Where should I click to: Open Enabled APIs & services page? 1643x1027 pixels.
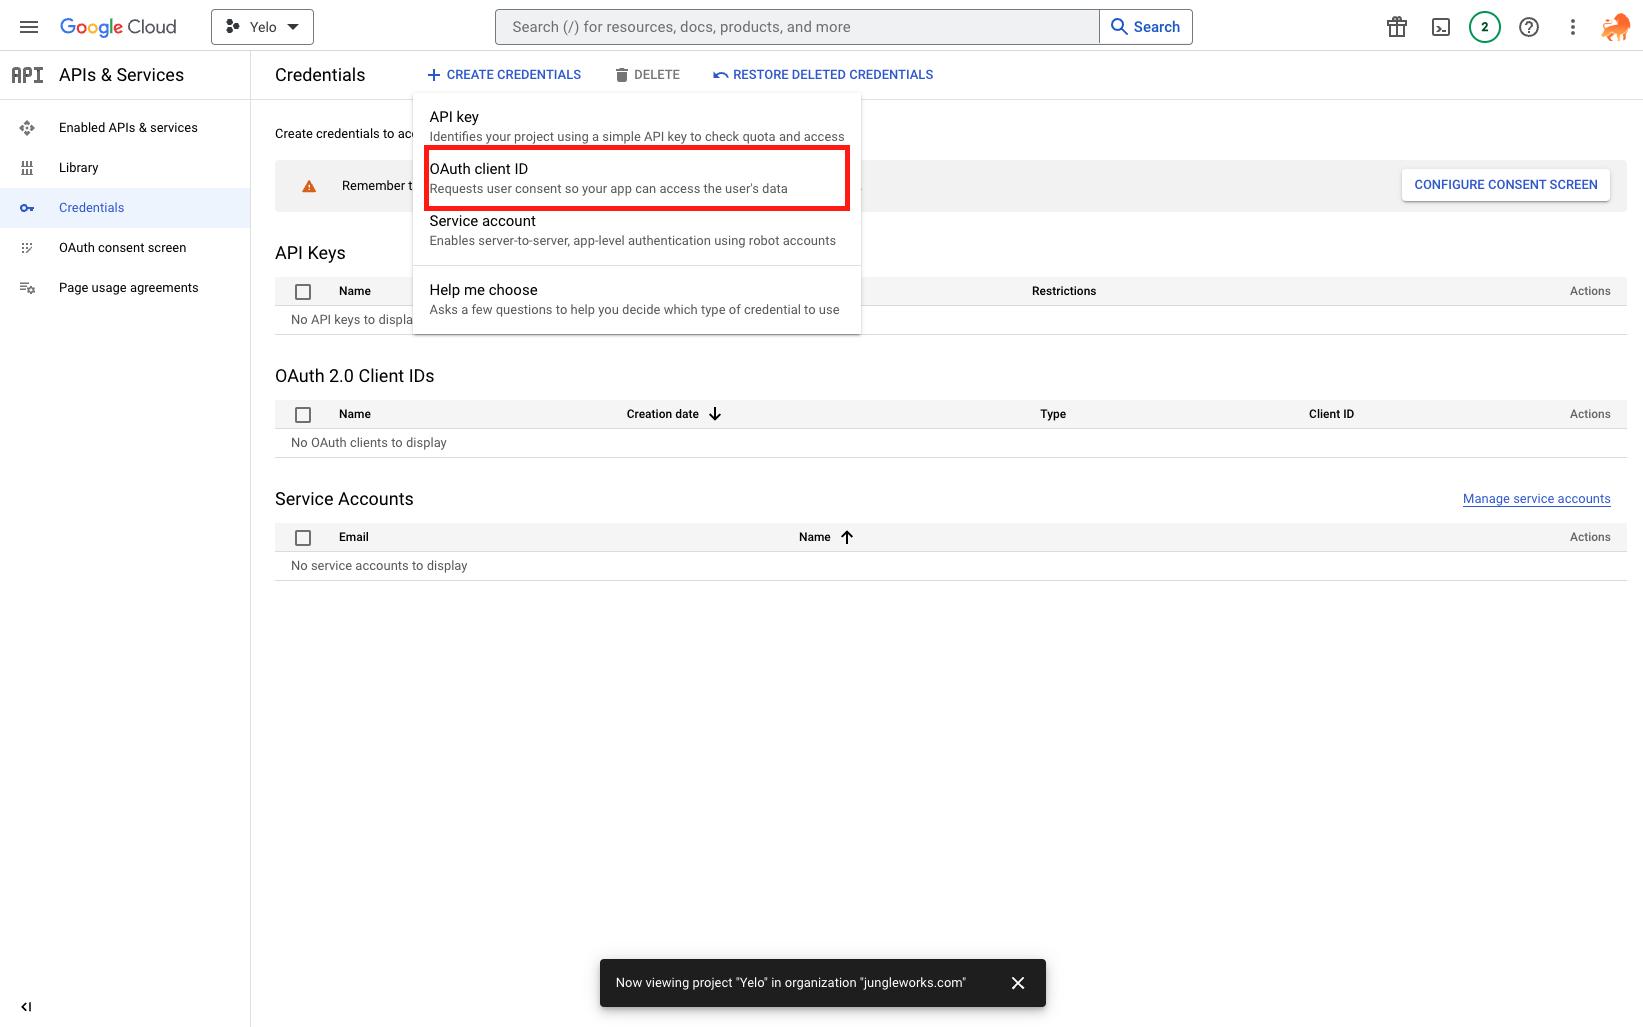point(128,128)
